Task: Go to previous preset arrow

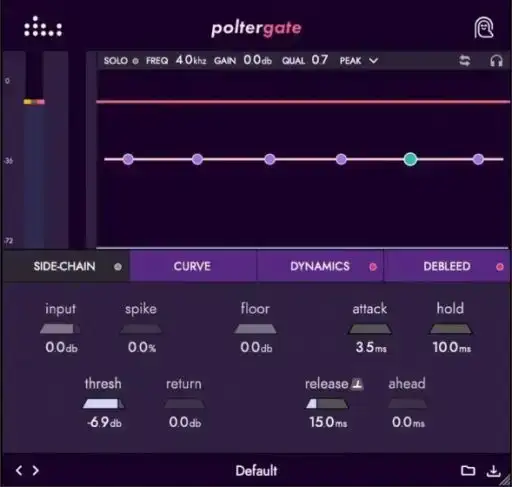Action: 19,470
